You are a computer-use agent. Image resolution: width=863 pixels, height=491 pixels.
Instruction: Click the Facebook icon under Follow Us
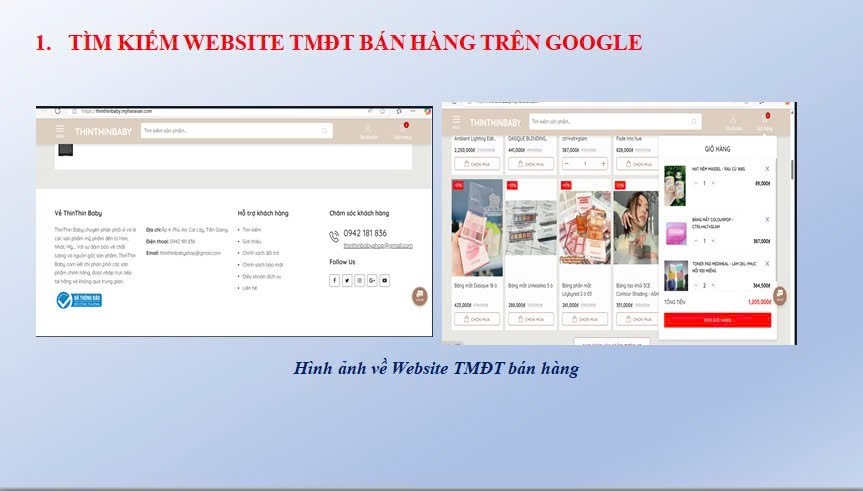335,280
